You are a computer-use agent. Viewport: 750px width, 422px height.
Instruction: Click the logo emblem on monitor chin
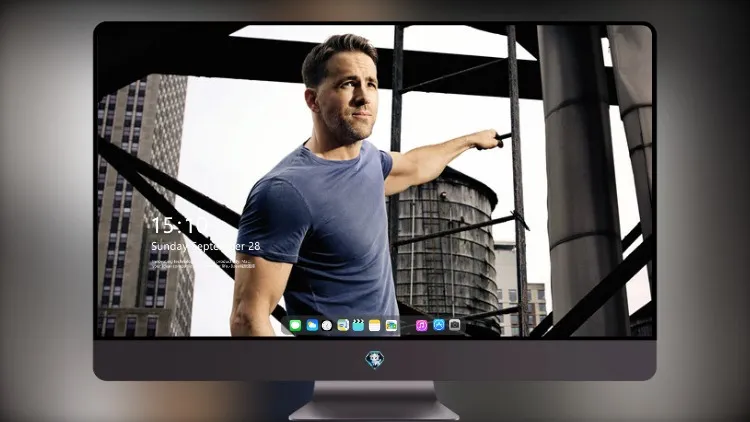point(375,359)
